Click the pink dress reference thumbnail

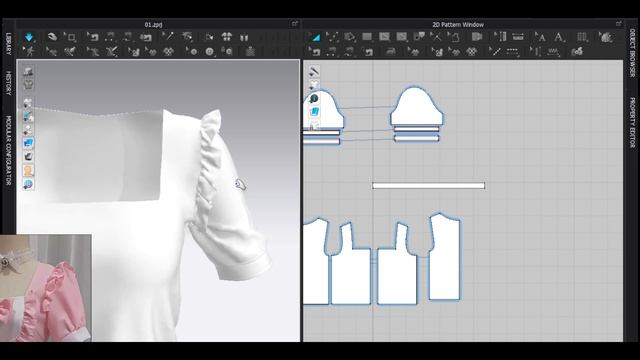point(46,288)
